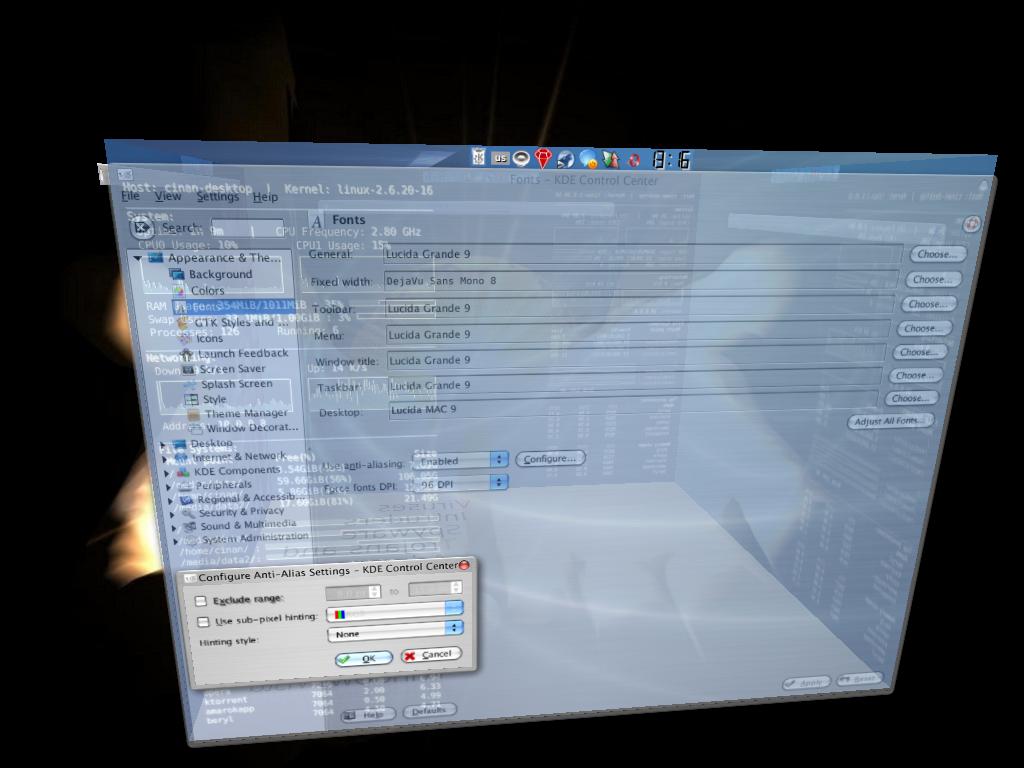1024x768 pixels.
Task: Choose the Fixed width font
Action: pos(933,279)
